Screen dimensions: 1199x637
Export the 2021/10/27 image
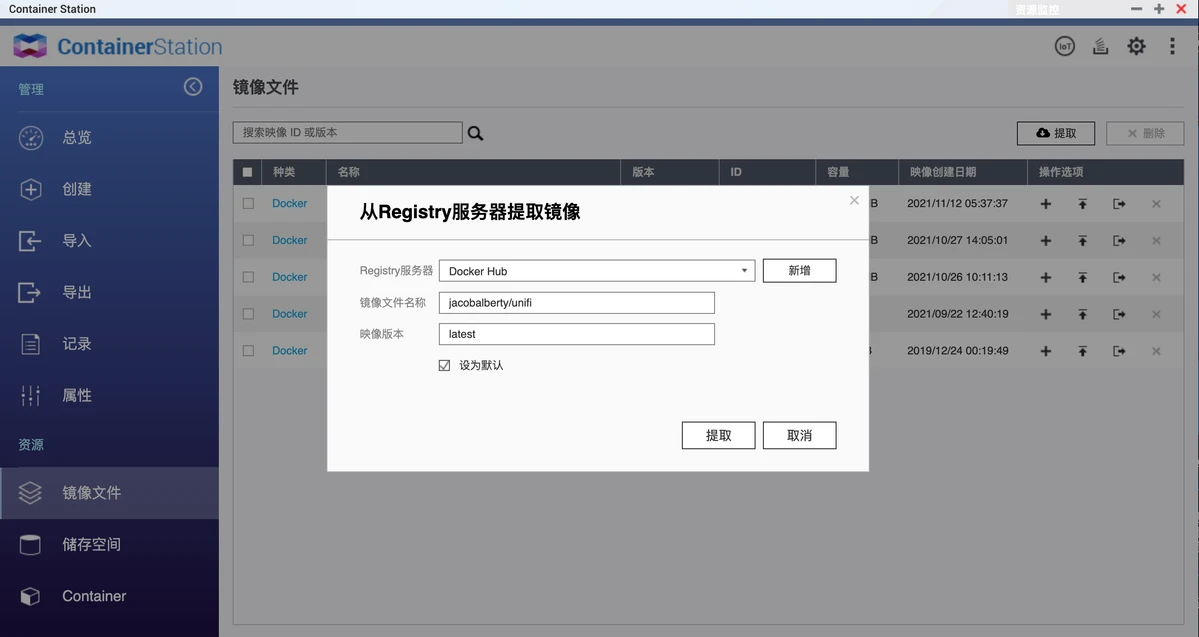pos(1119,240)
